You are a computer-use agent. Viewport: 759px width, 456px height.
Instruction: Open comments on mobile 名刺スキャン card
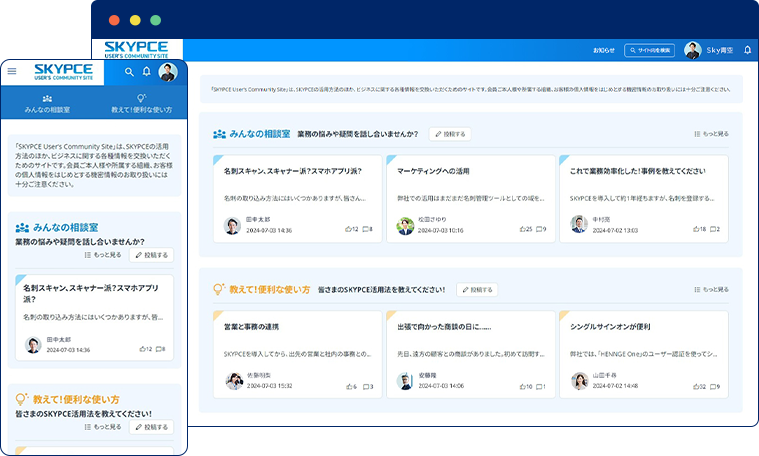point(161,349)
